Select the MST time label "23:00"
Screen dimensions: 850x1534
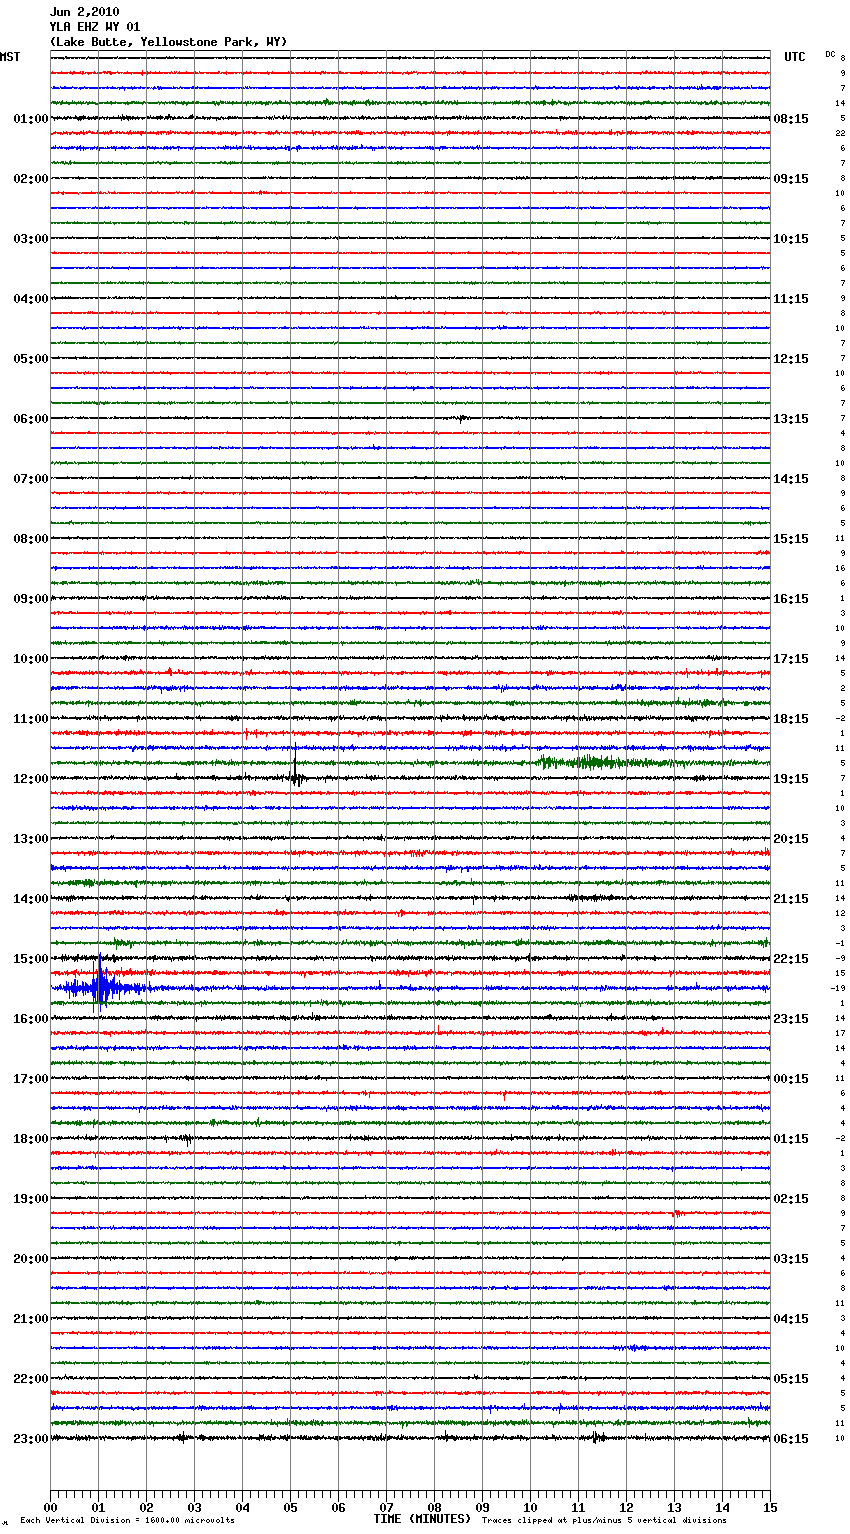30,1439
